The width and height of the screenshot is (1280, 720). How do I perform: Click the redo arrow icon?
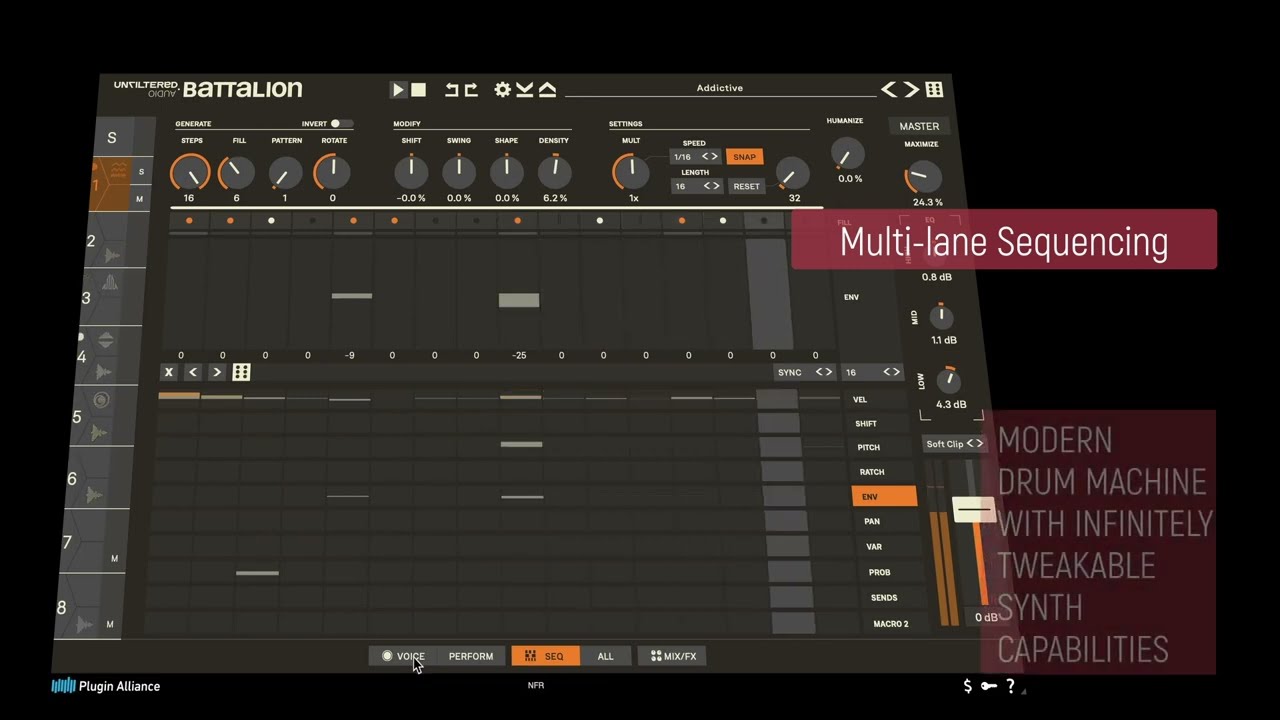471,90
